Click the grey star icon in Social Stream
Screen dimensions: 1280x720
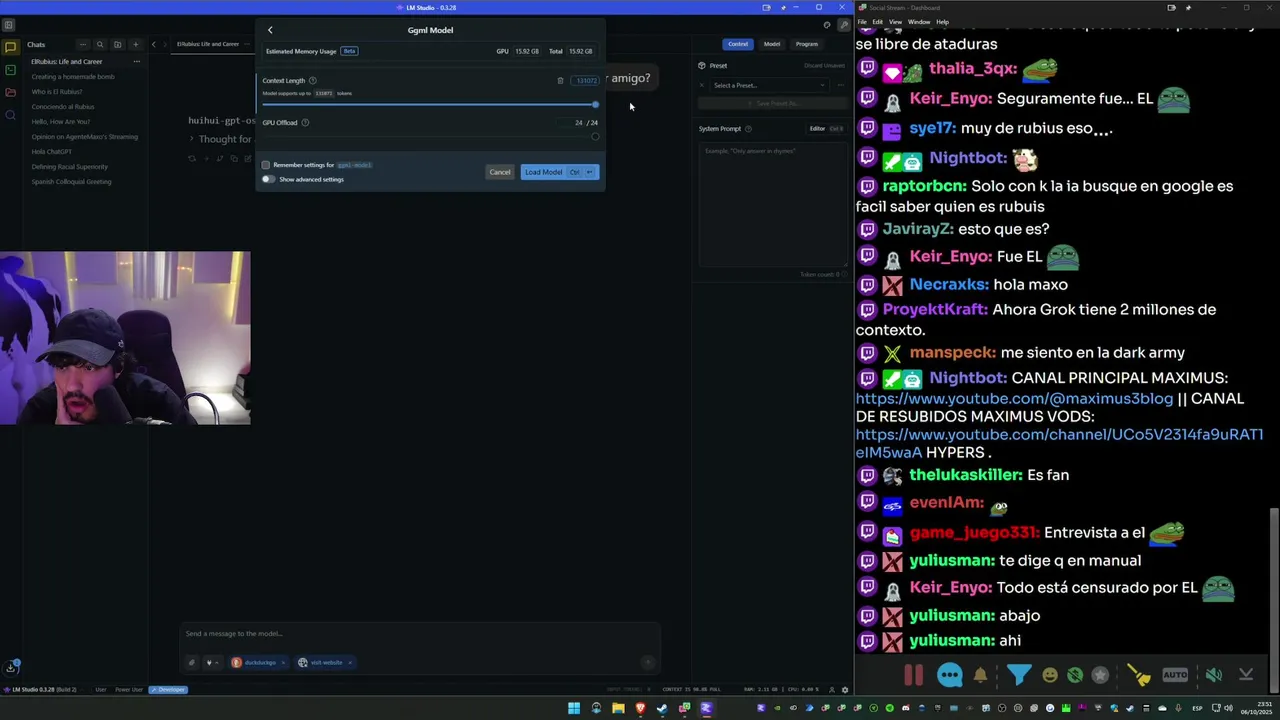(1101, 675)
